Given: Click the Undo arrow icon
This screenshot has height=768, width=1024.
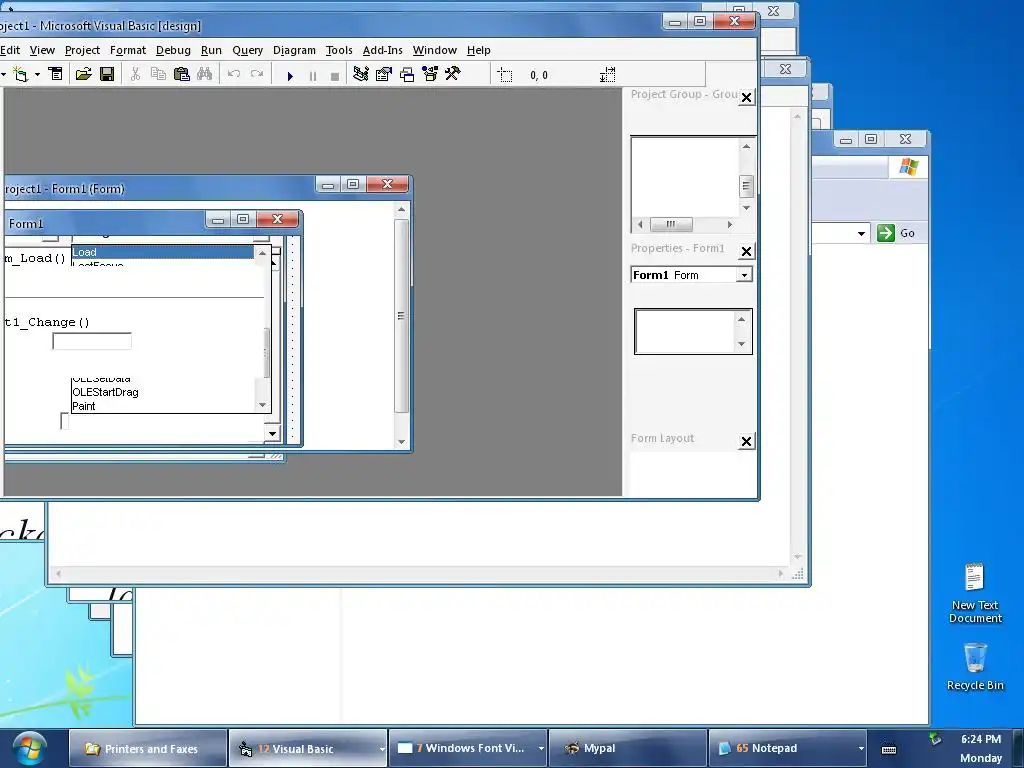Looking at the screenshot, I should 234,74.
